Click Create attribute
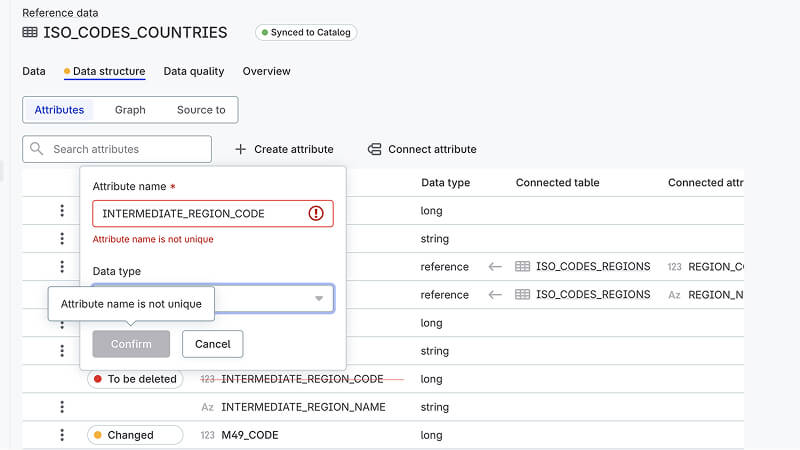Image resolution: width=800 pixels, height=450 pixels. (x=284, y=149)
